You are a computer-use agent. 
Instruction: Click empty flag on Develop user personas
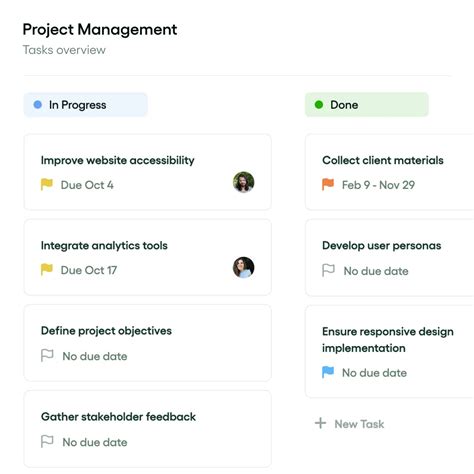pos(328,270)
